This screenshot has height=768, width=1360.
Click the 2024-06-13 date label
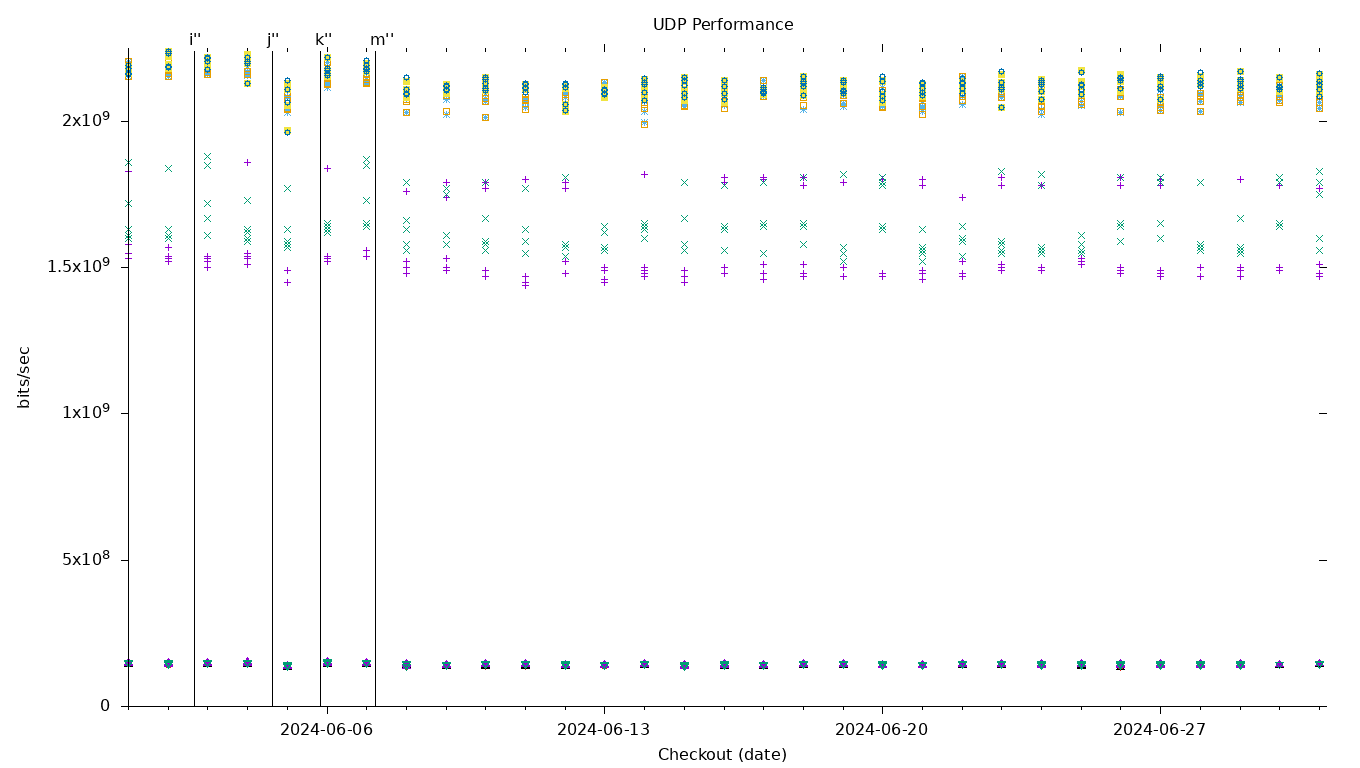pos(604,730)
